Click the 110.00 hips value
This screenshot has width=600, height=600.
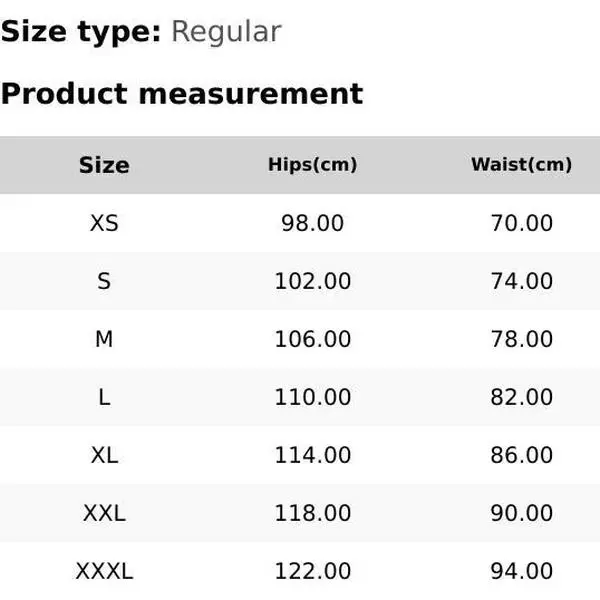pos(312,397)
